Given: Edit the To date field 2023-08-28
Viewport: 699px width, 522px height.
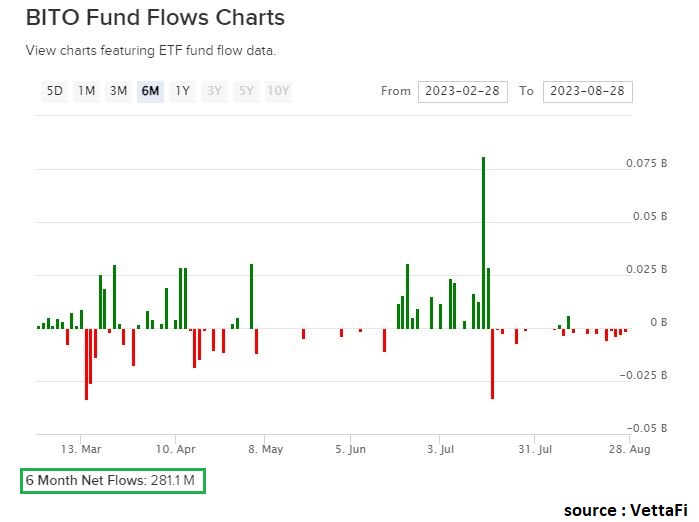Looking at the screenshot, I should (588, 91).
